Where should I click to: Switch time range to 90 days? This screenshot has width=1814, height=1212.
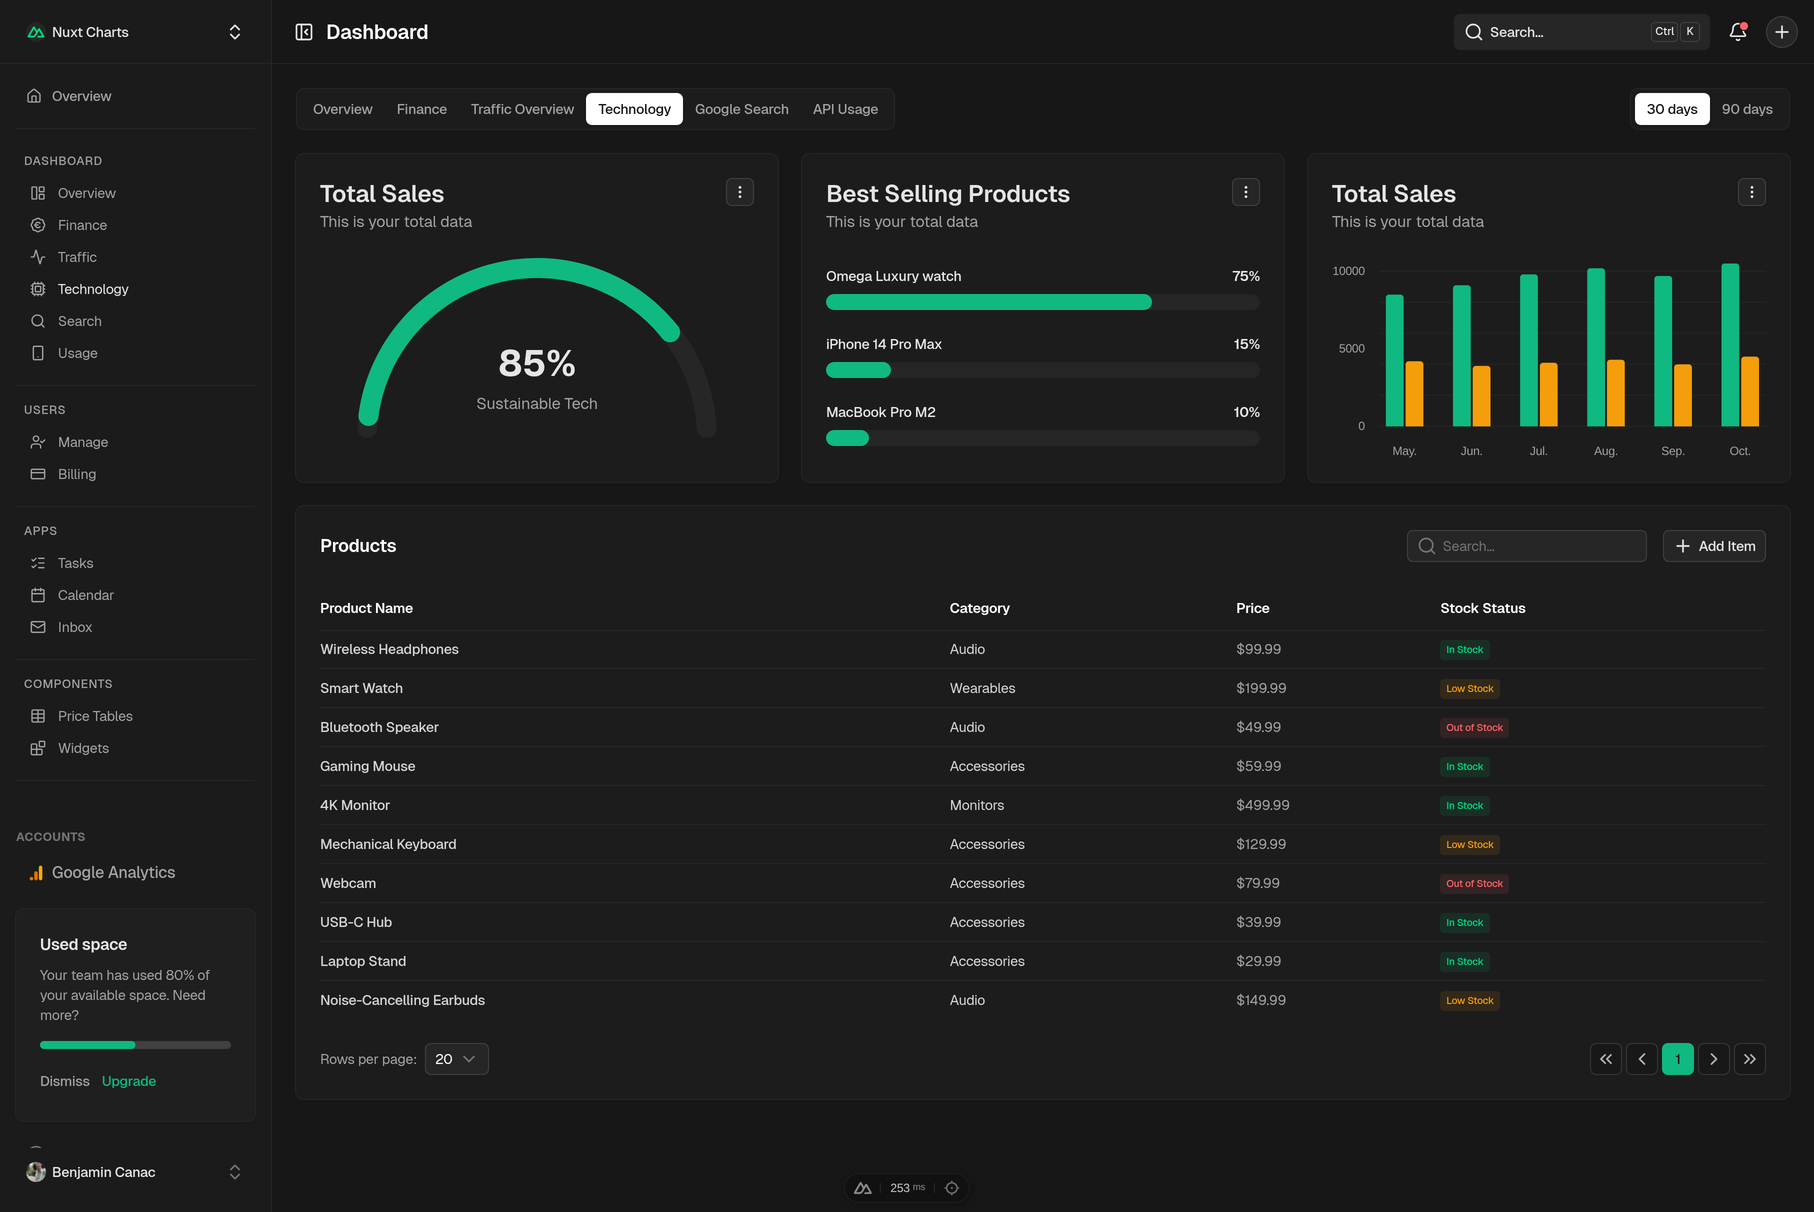[1746, 109]
